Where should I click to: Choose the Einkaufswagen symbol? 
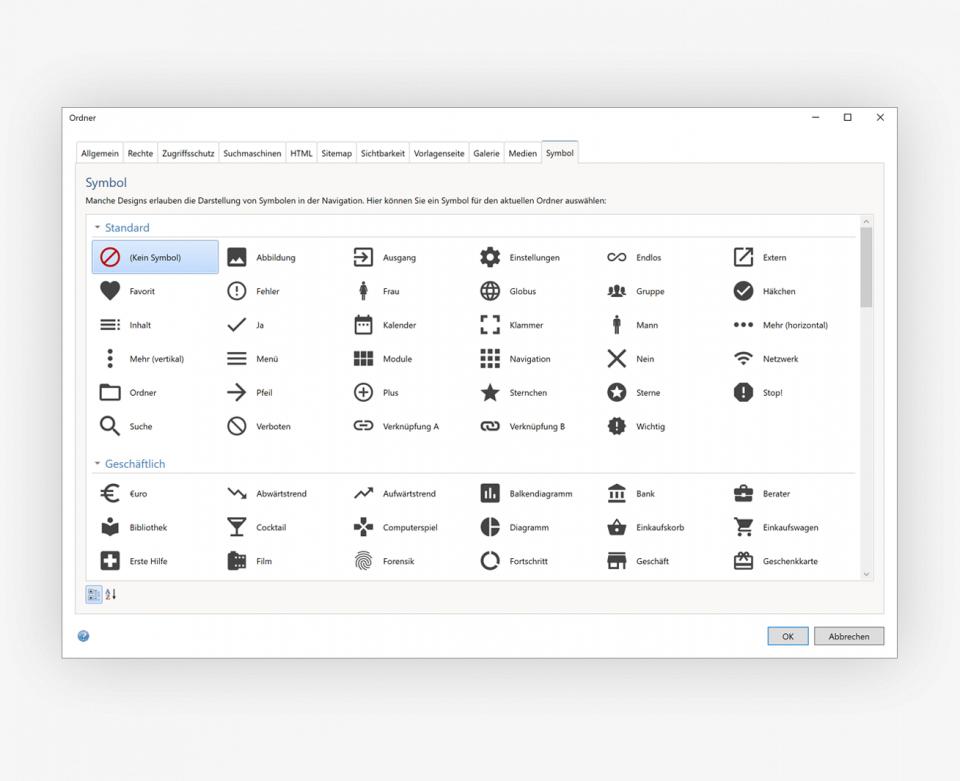pyautogui.click(x=743, y=527)
